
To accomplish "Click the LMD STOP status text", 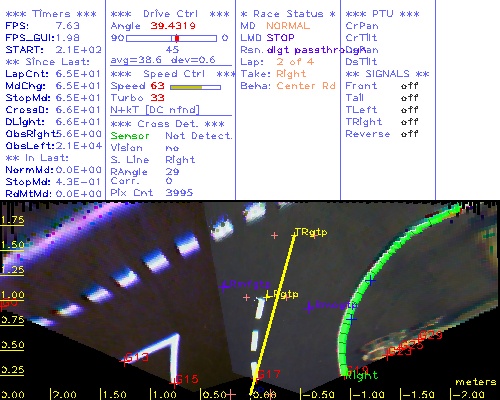I will (267, 38).
